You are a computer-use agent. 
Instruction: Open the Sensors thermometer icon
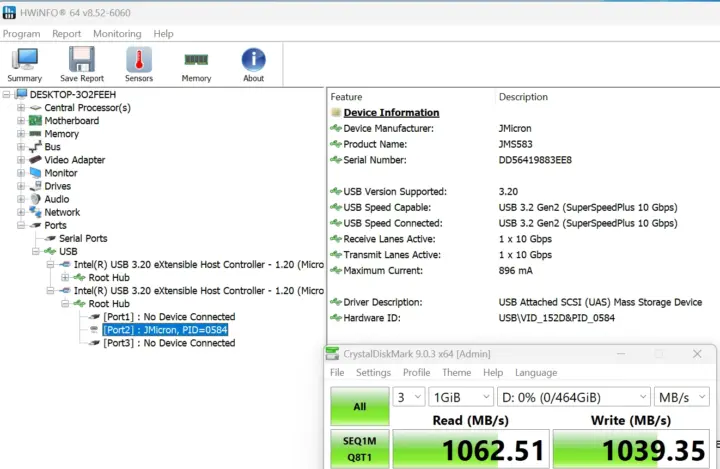139,60
